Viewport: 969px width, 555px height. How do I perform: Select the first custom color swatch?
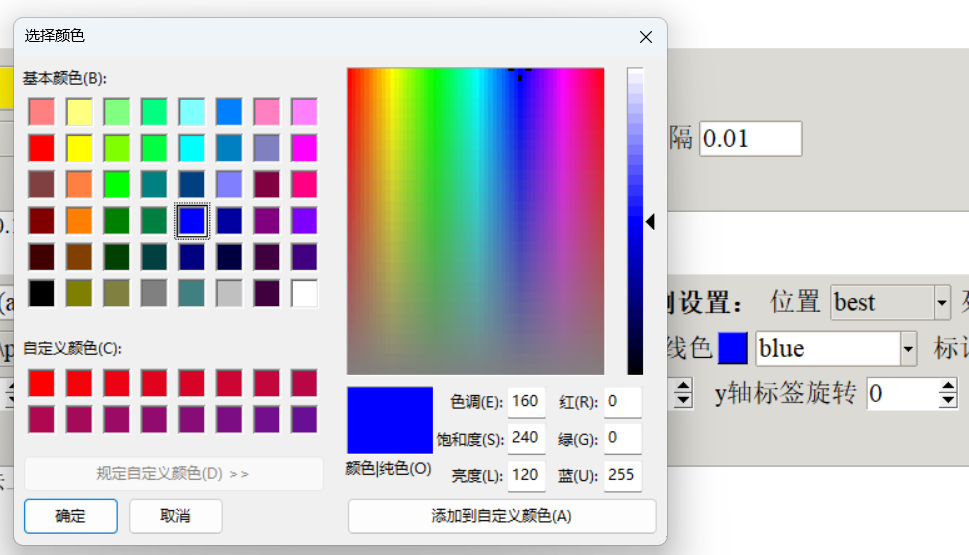[x=42, y=383]
